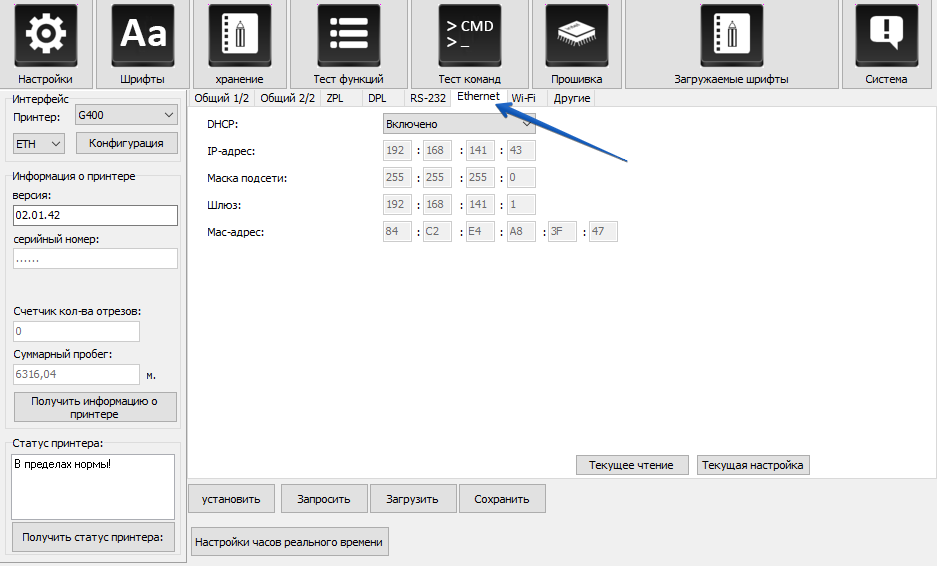Open the Тест команд CMD icon
The height and width of the screenshot is (566, 937).
coord(469,36)
